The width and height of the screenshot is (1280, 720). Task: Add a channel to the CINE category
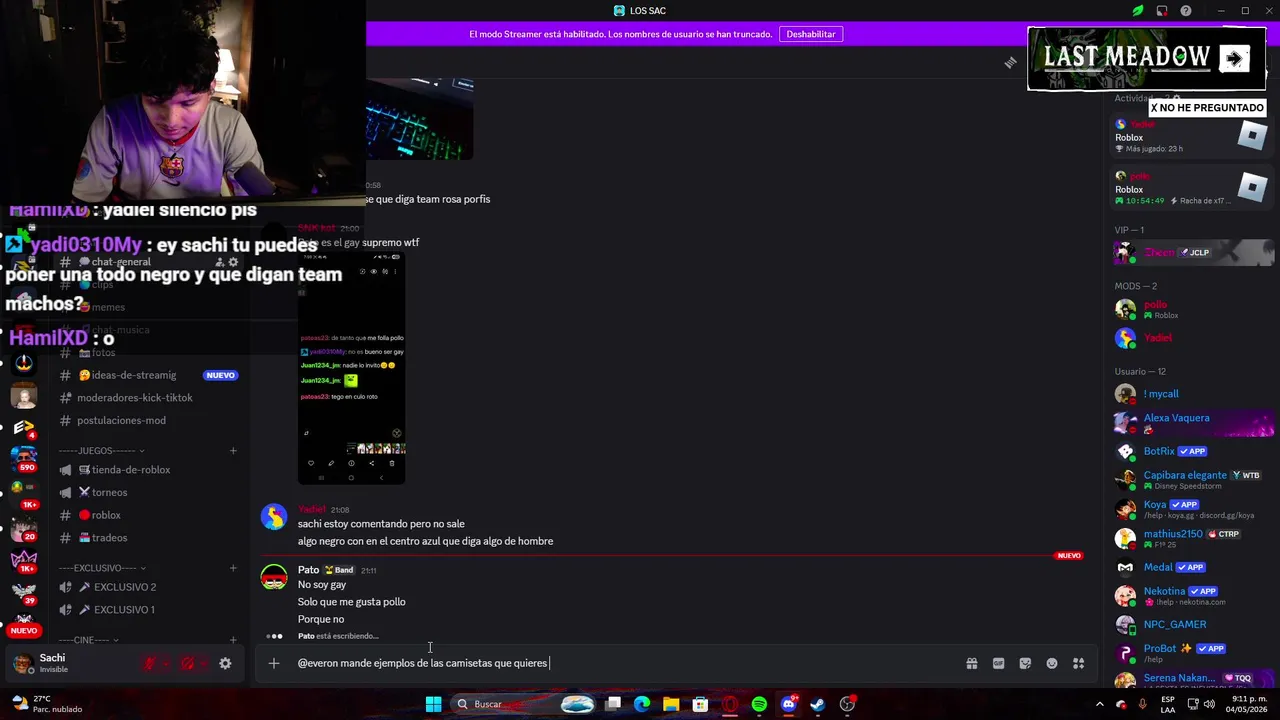click(233, 640)
